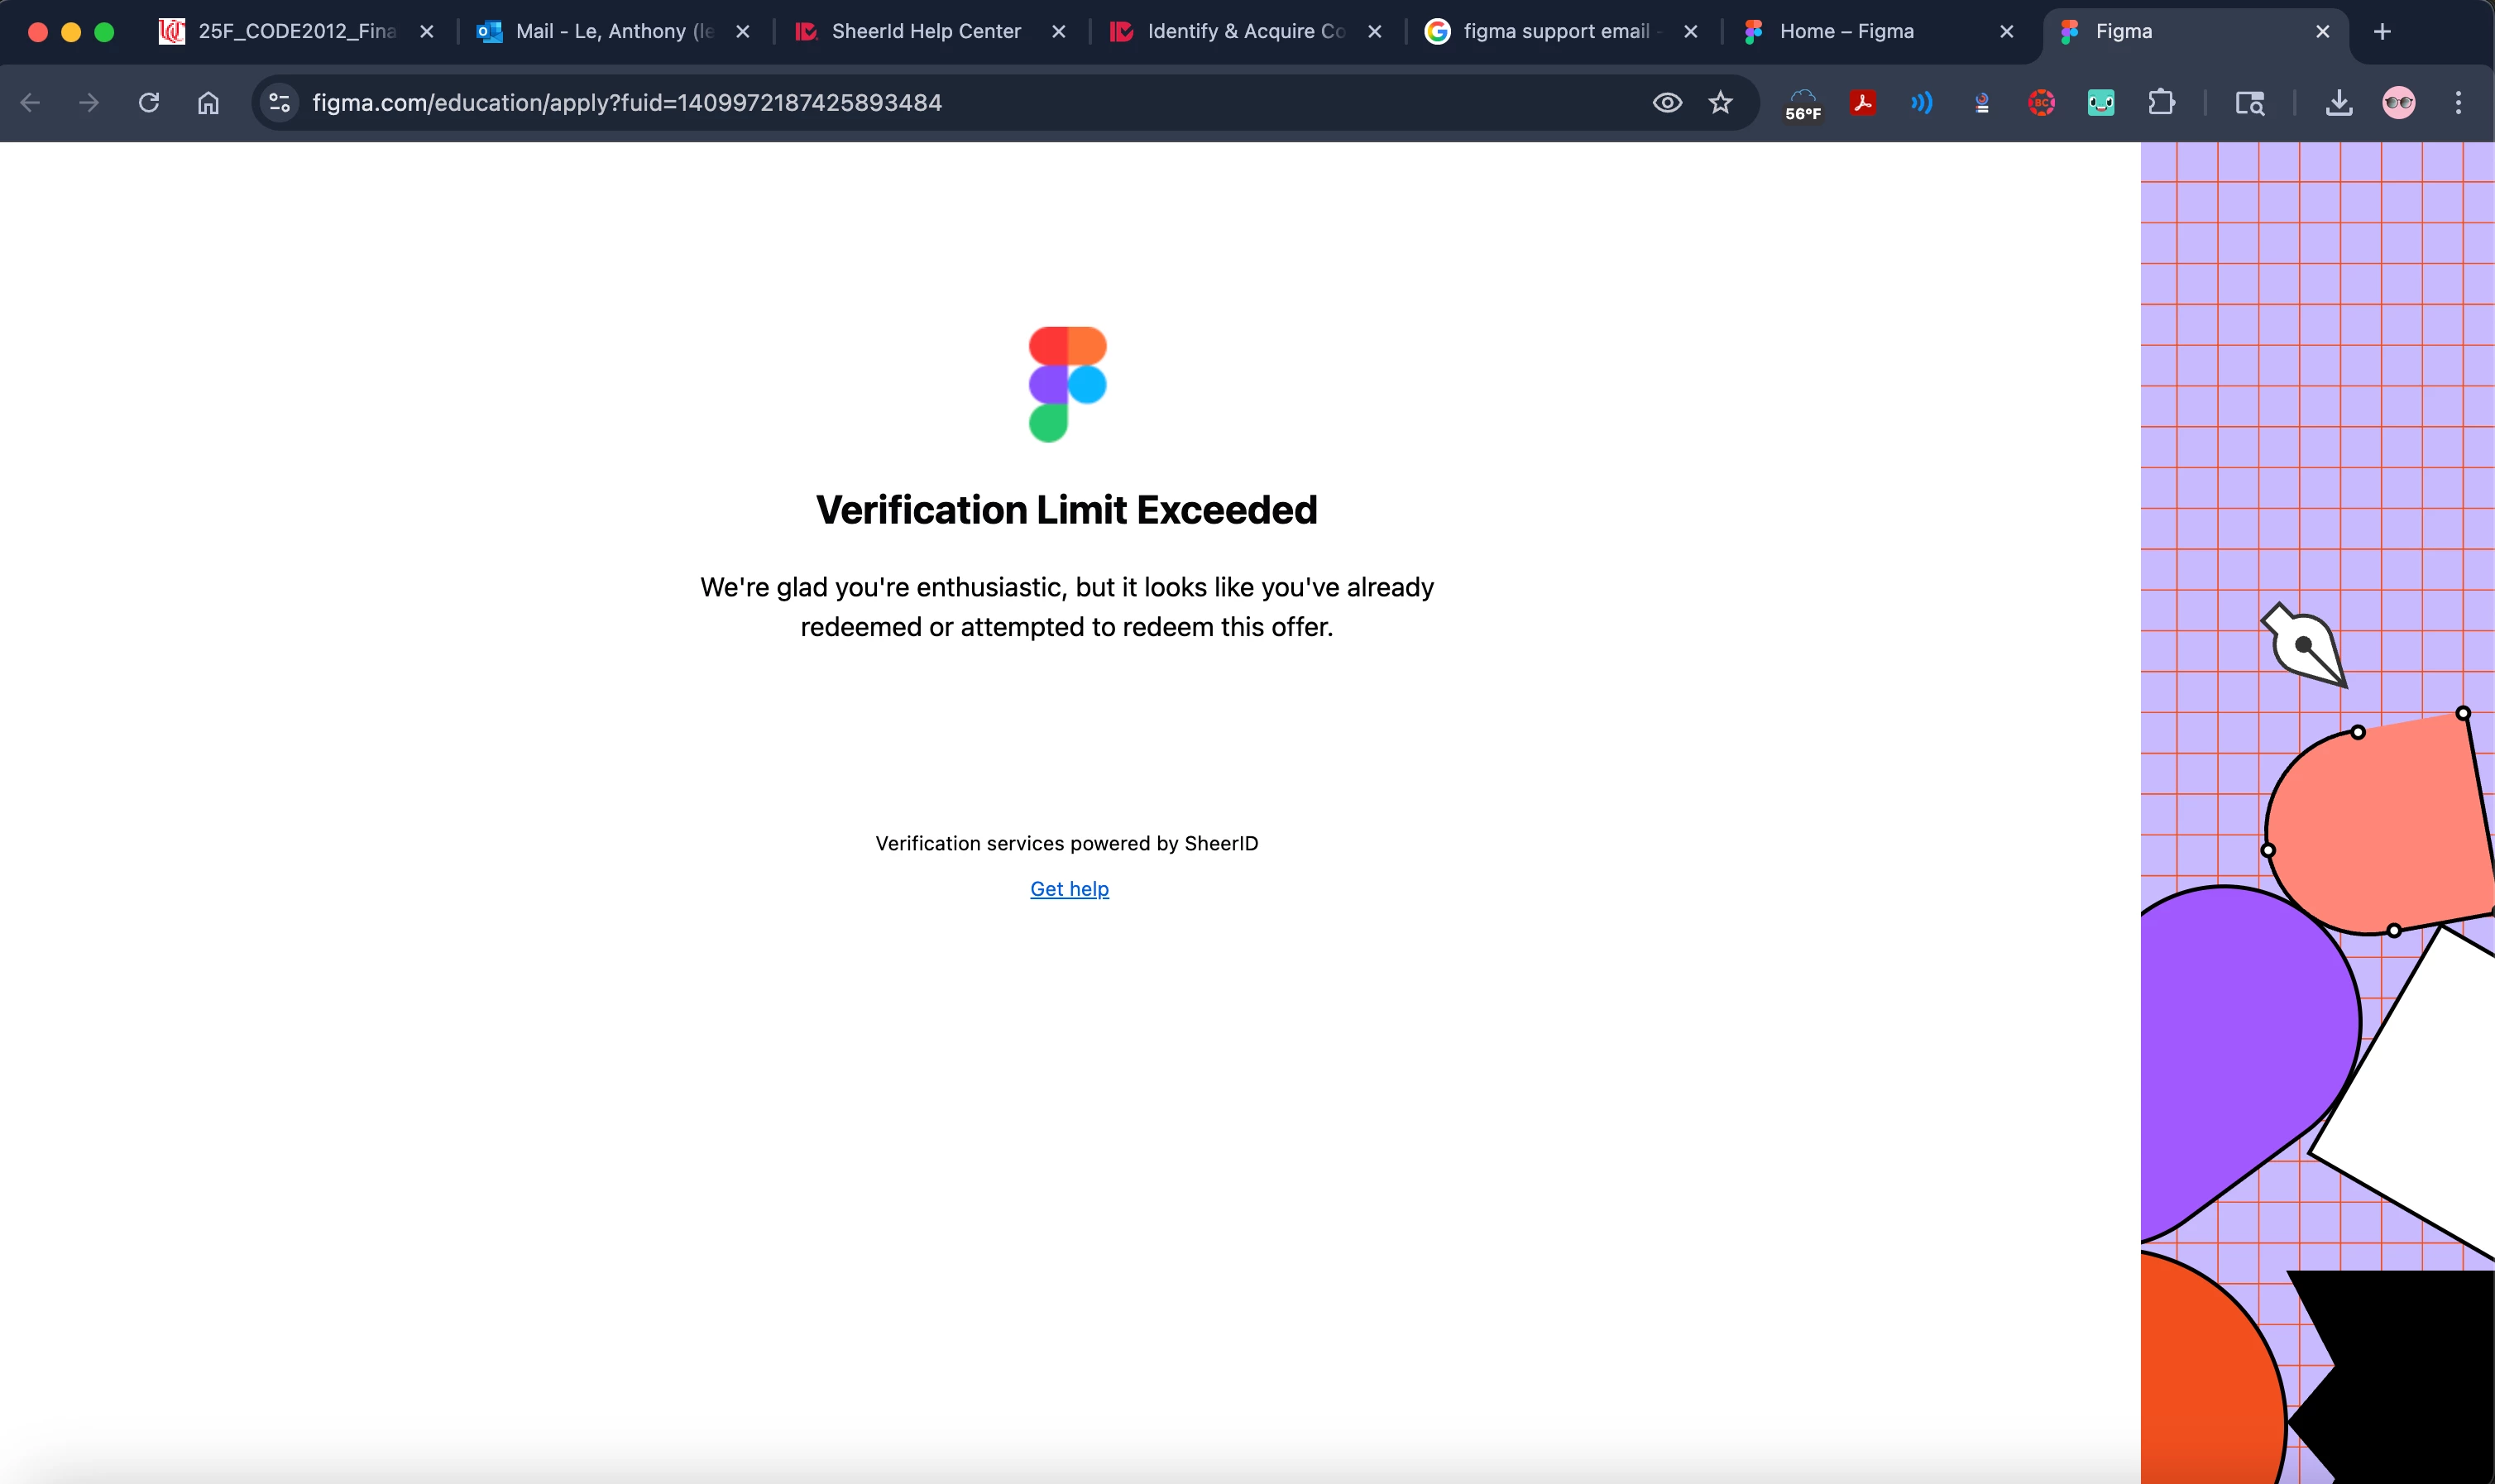
Task: Click the eye icon in address bar
Action: point(1667,102)
